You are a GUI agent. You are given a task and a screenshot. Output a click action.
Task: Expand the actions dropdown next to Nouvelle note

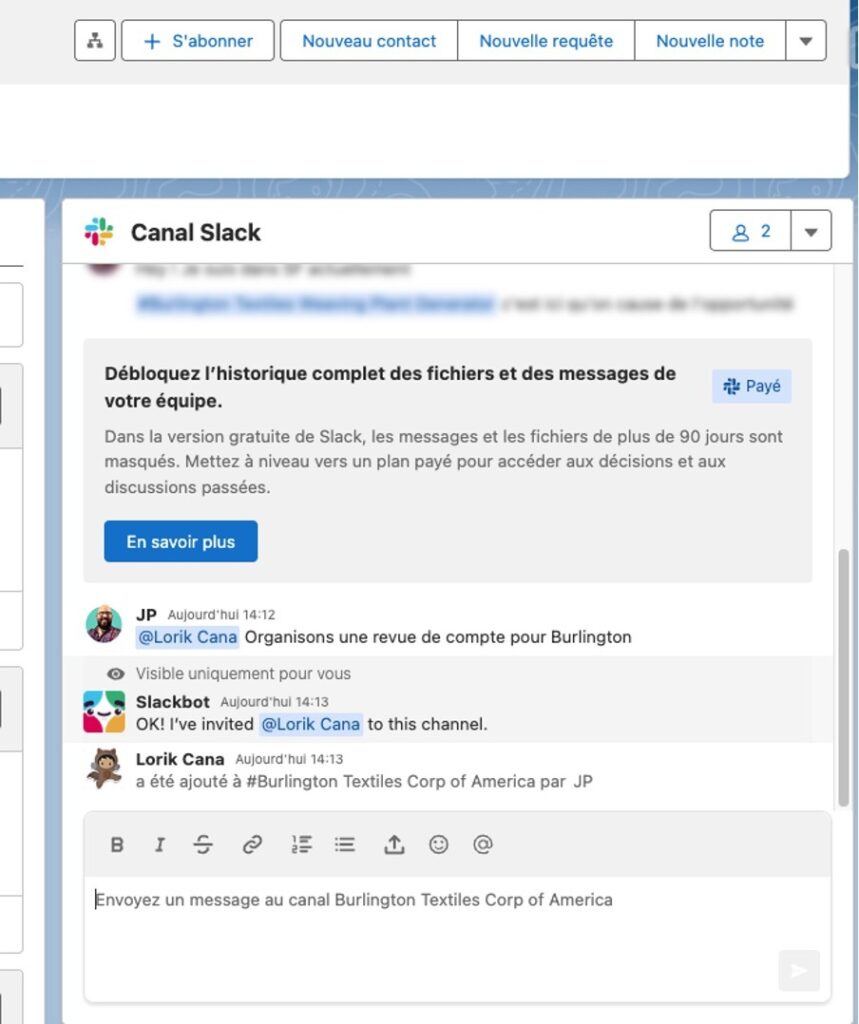coord(806,41)
